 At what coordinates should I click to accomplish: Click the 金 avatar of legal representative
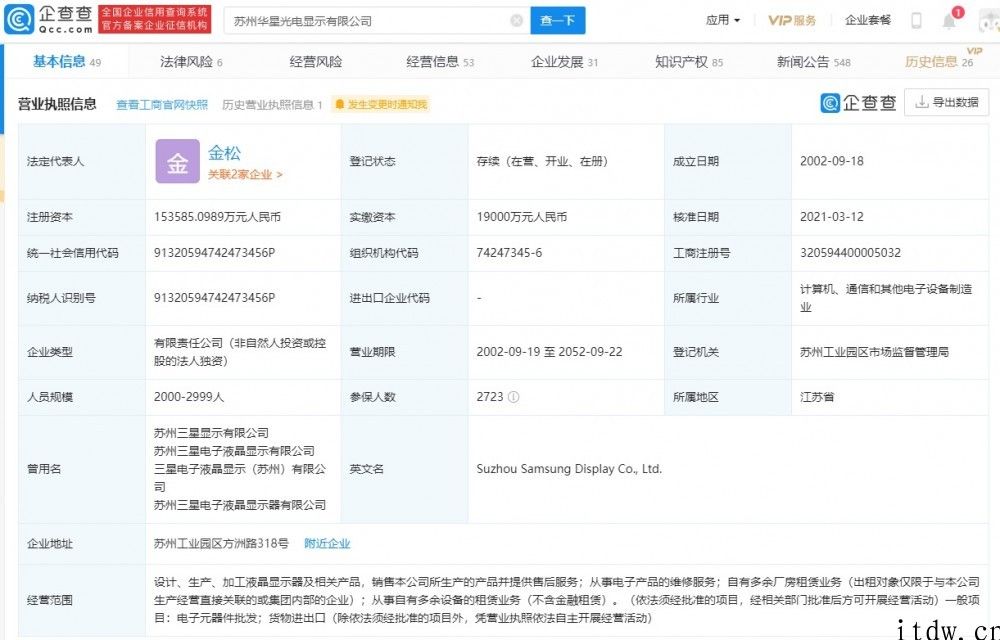point(177,161)
